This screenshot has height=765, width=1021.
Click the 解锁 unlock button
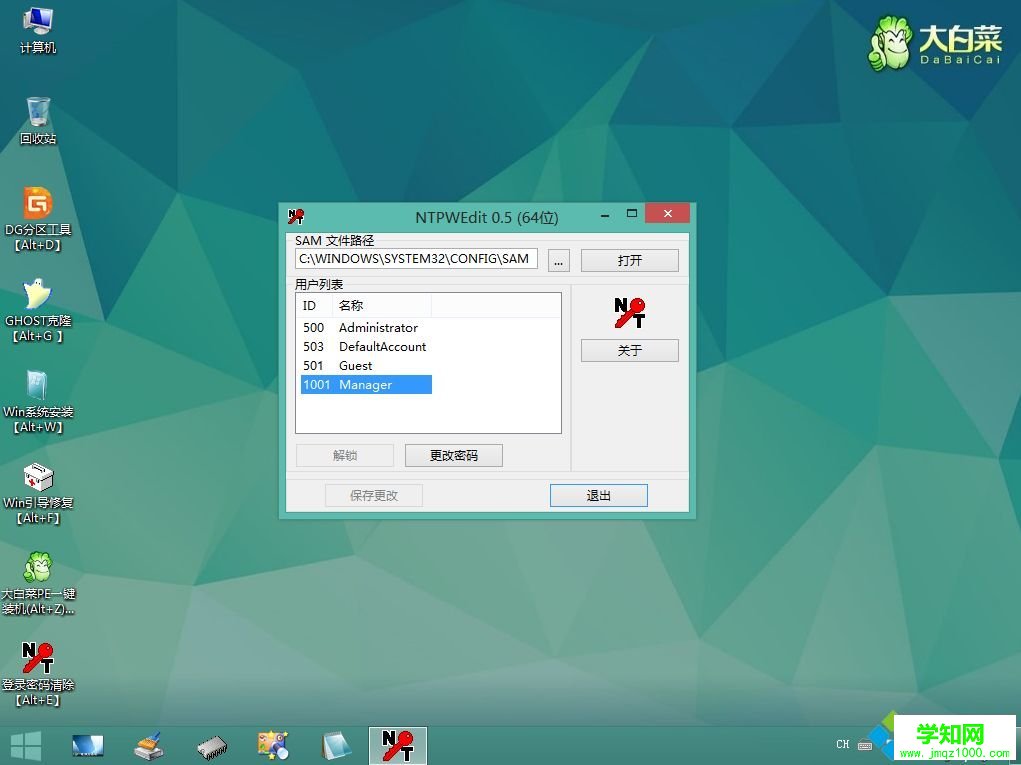pyautogui.click(x=344, y=454)
